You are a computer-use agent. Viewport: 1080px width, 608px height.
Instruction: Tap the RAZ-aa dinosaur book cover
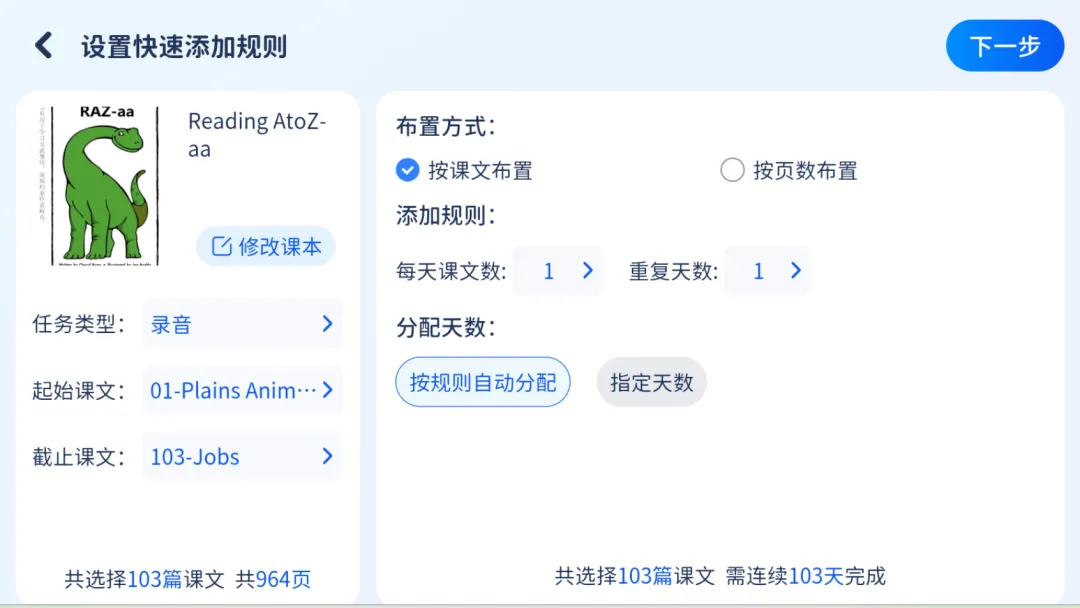point(105,184)
